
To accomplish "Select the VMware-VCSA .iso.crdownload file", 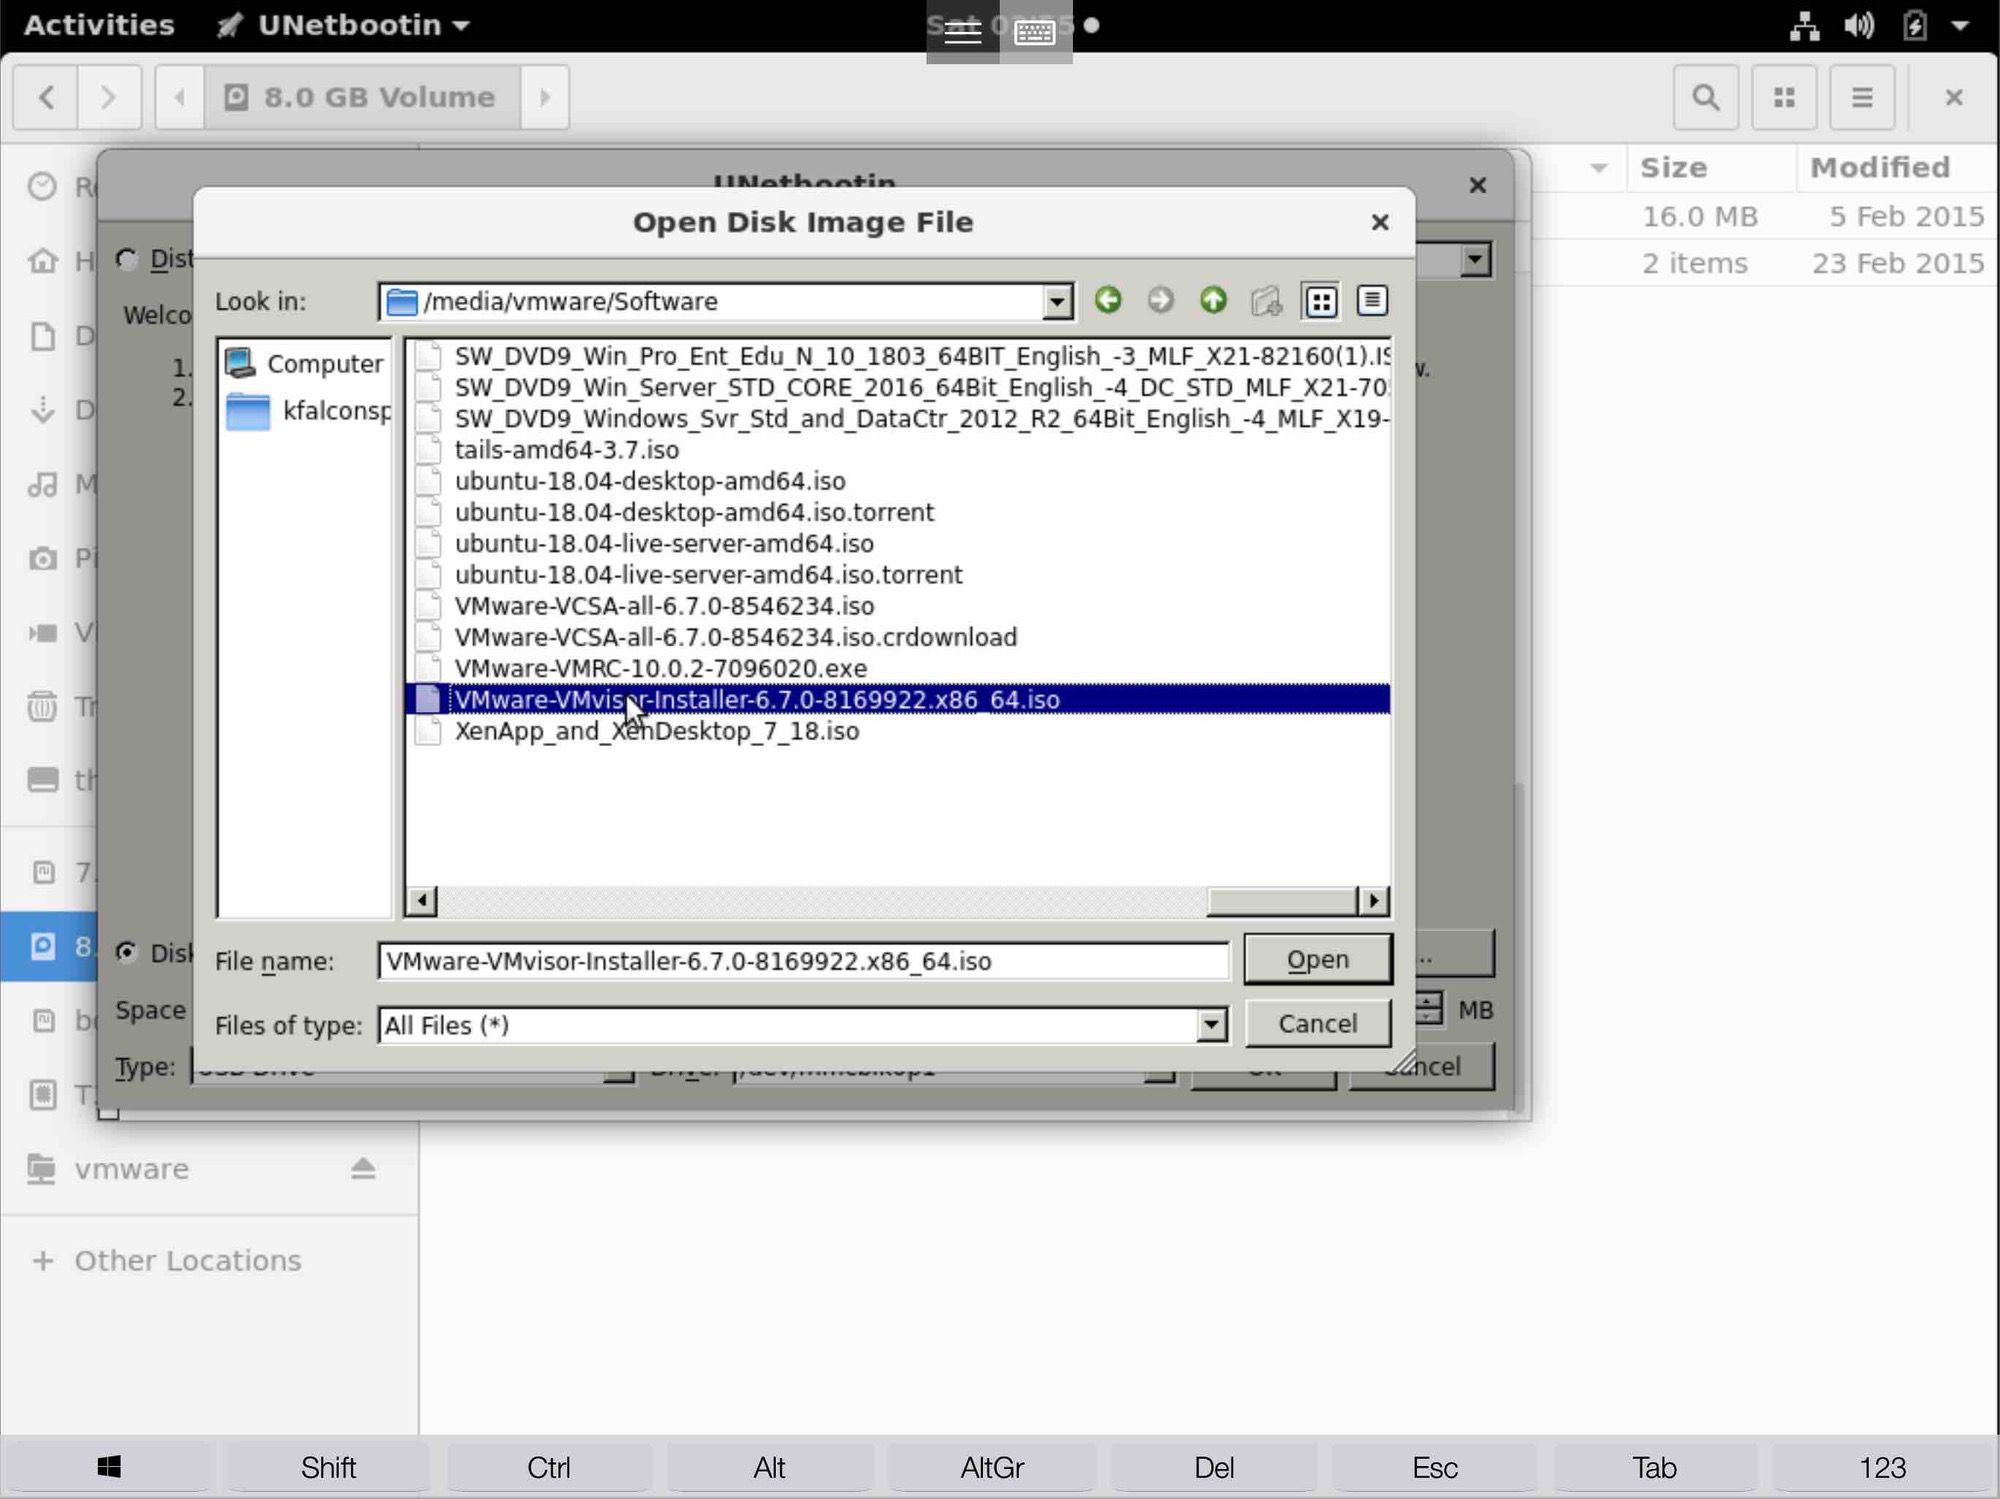I will (x=735, y=637).
